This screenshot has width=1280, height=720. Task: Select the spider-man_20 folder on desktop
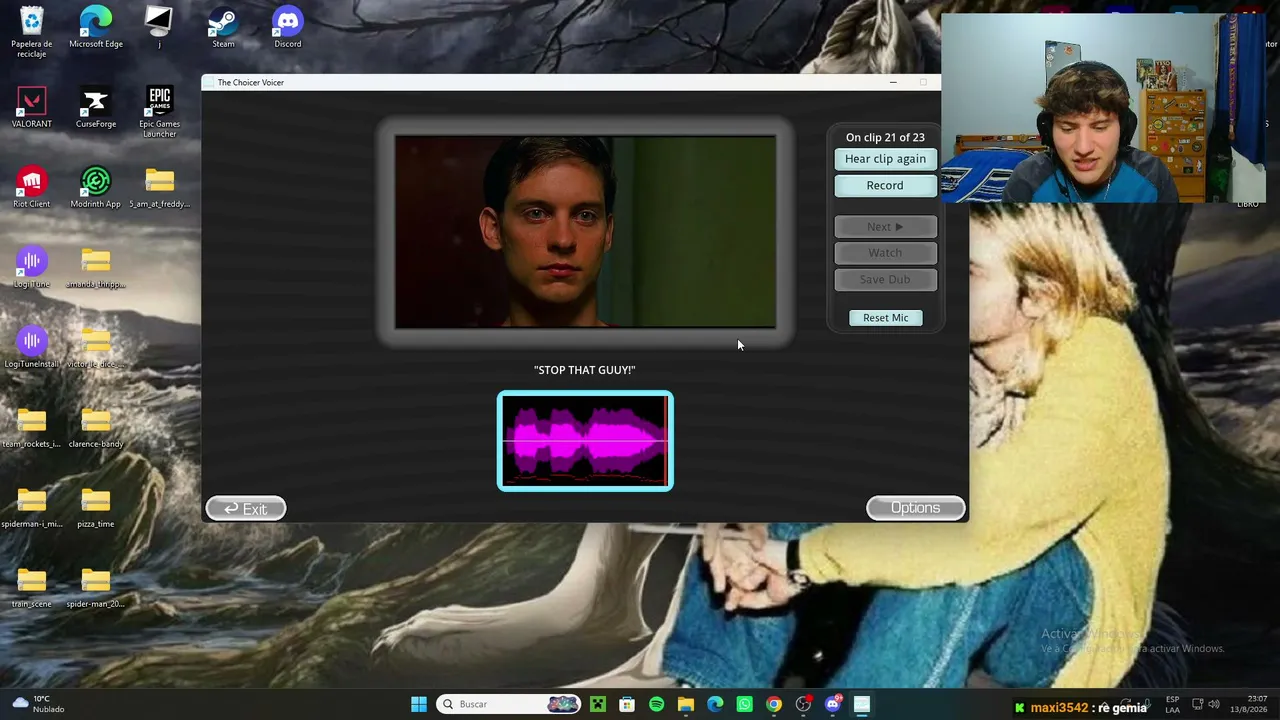click(96, 587)
